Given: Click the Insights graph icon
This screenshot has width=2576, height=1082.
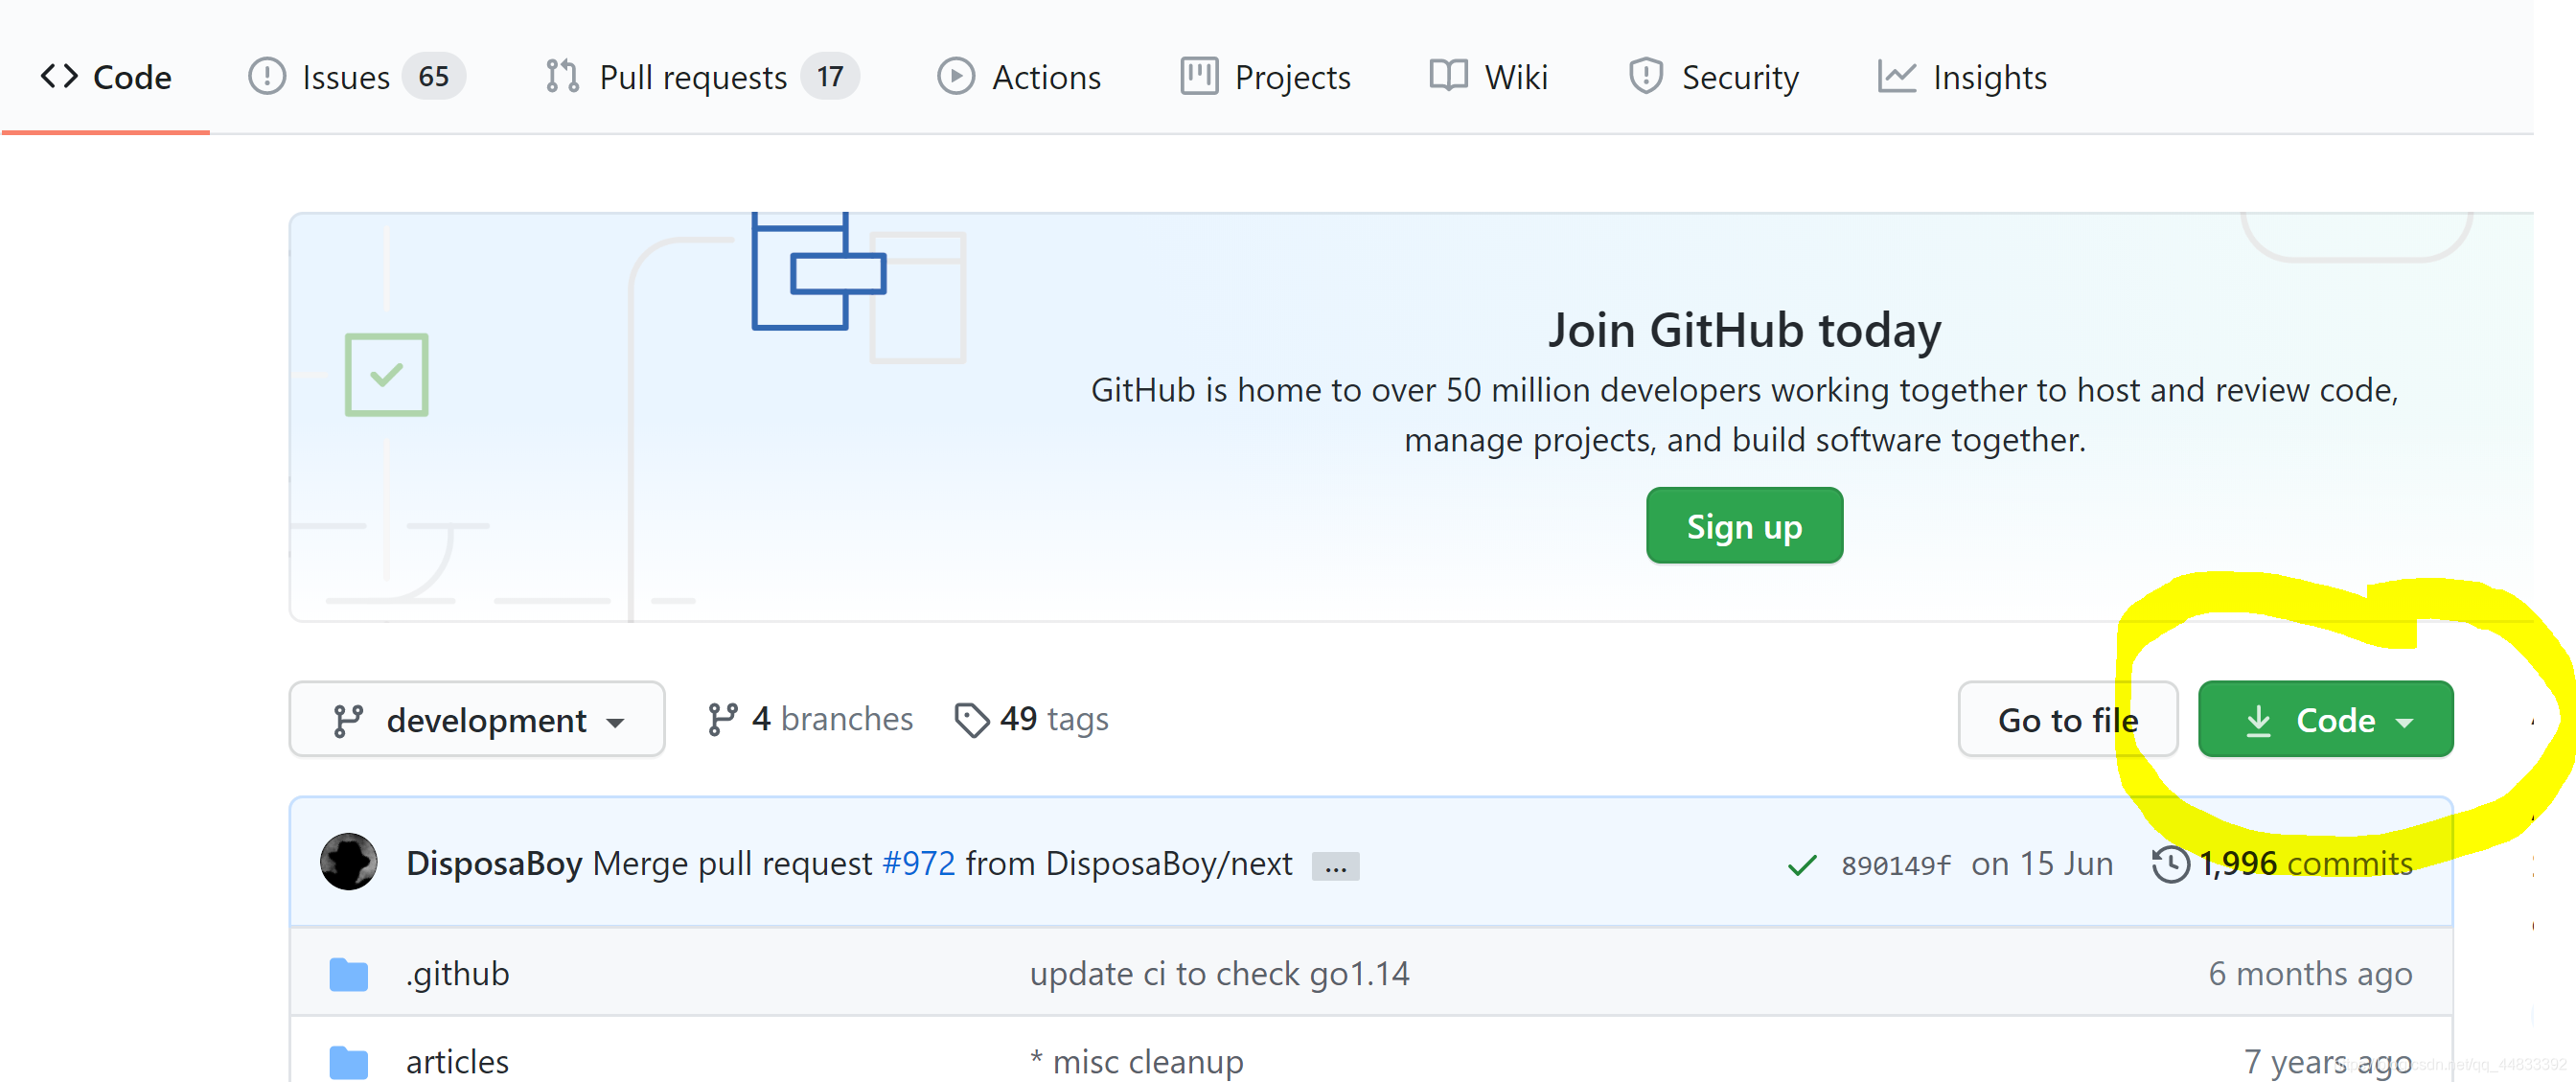Looking at the screenshot, I should 1897,77.
